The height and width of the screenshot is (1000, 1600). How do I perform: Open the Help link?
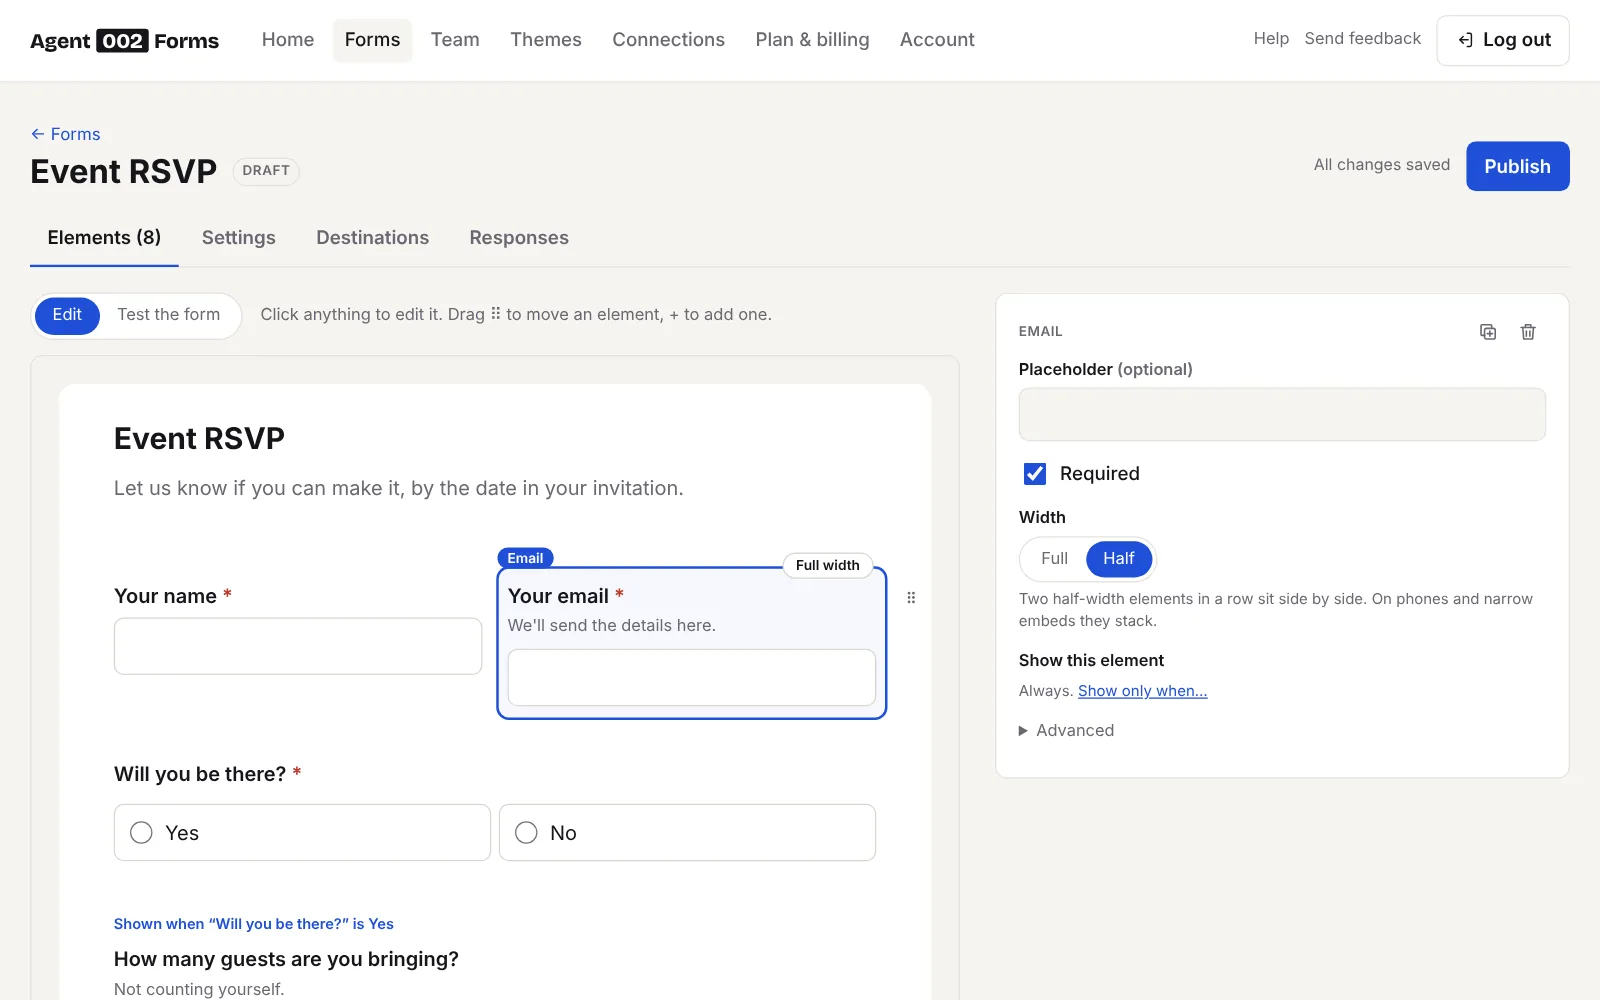(1271, 39)
